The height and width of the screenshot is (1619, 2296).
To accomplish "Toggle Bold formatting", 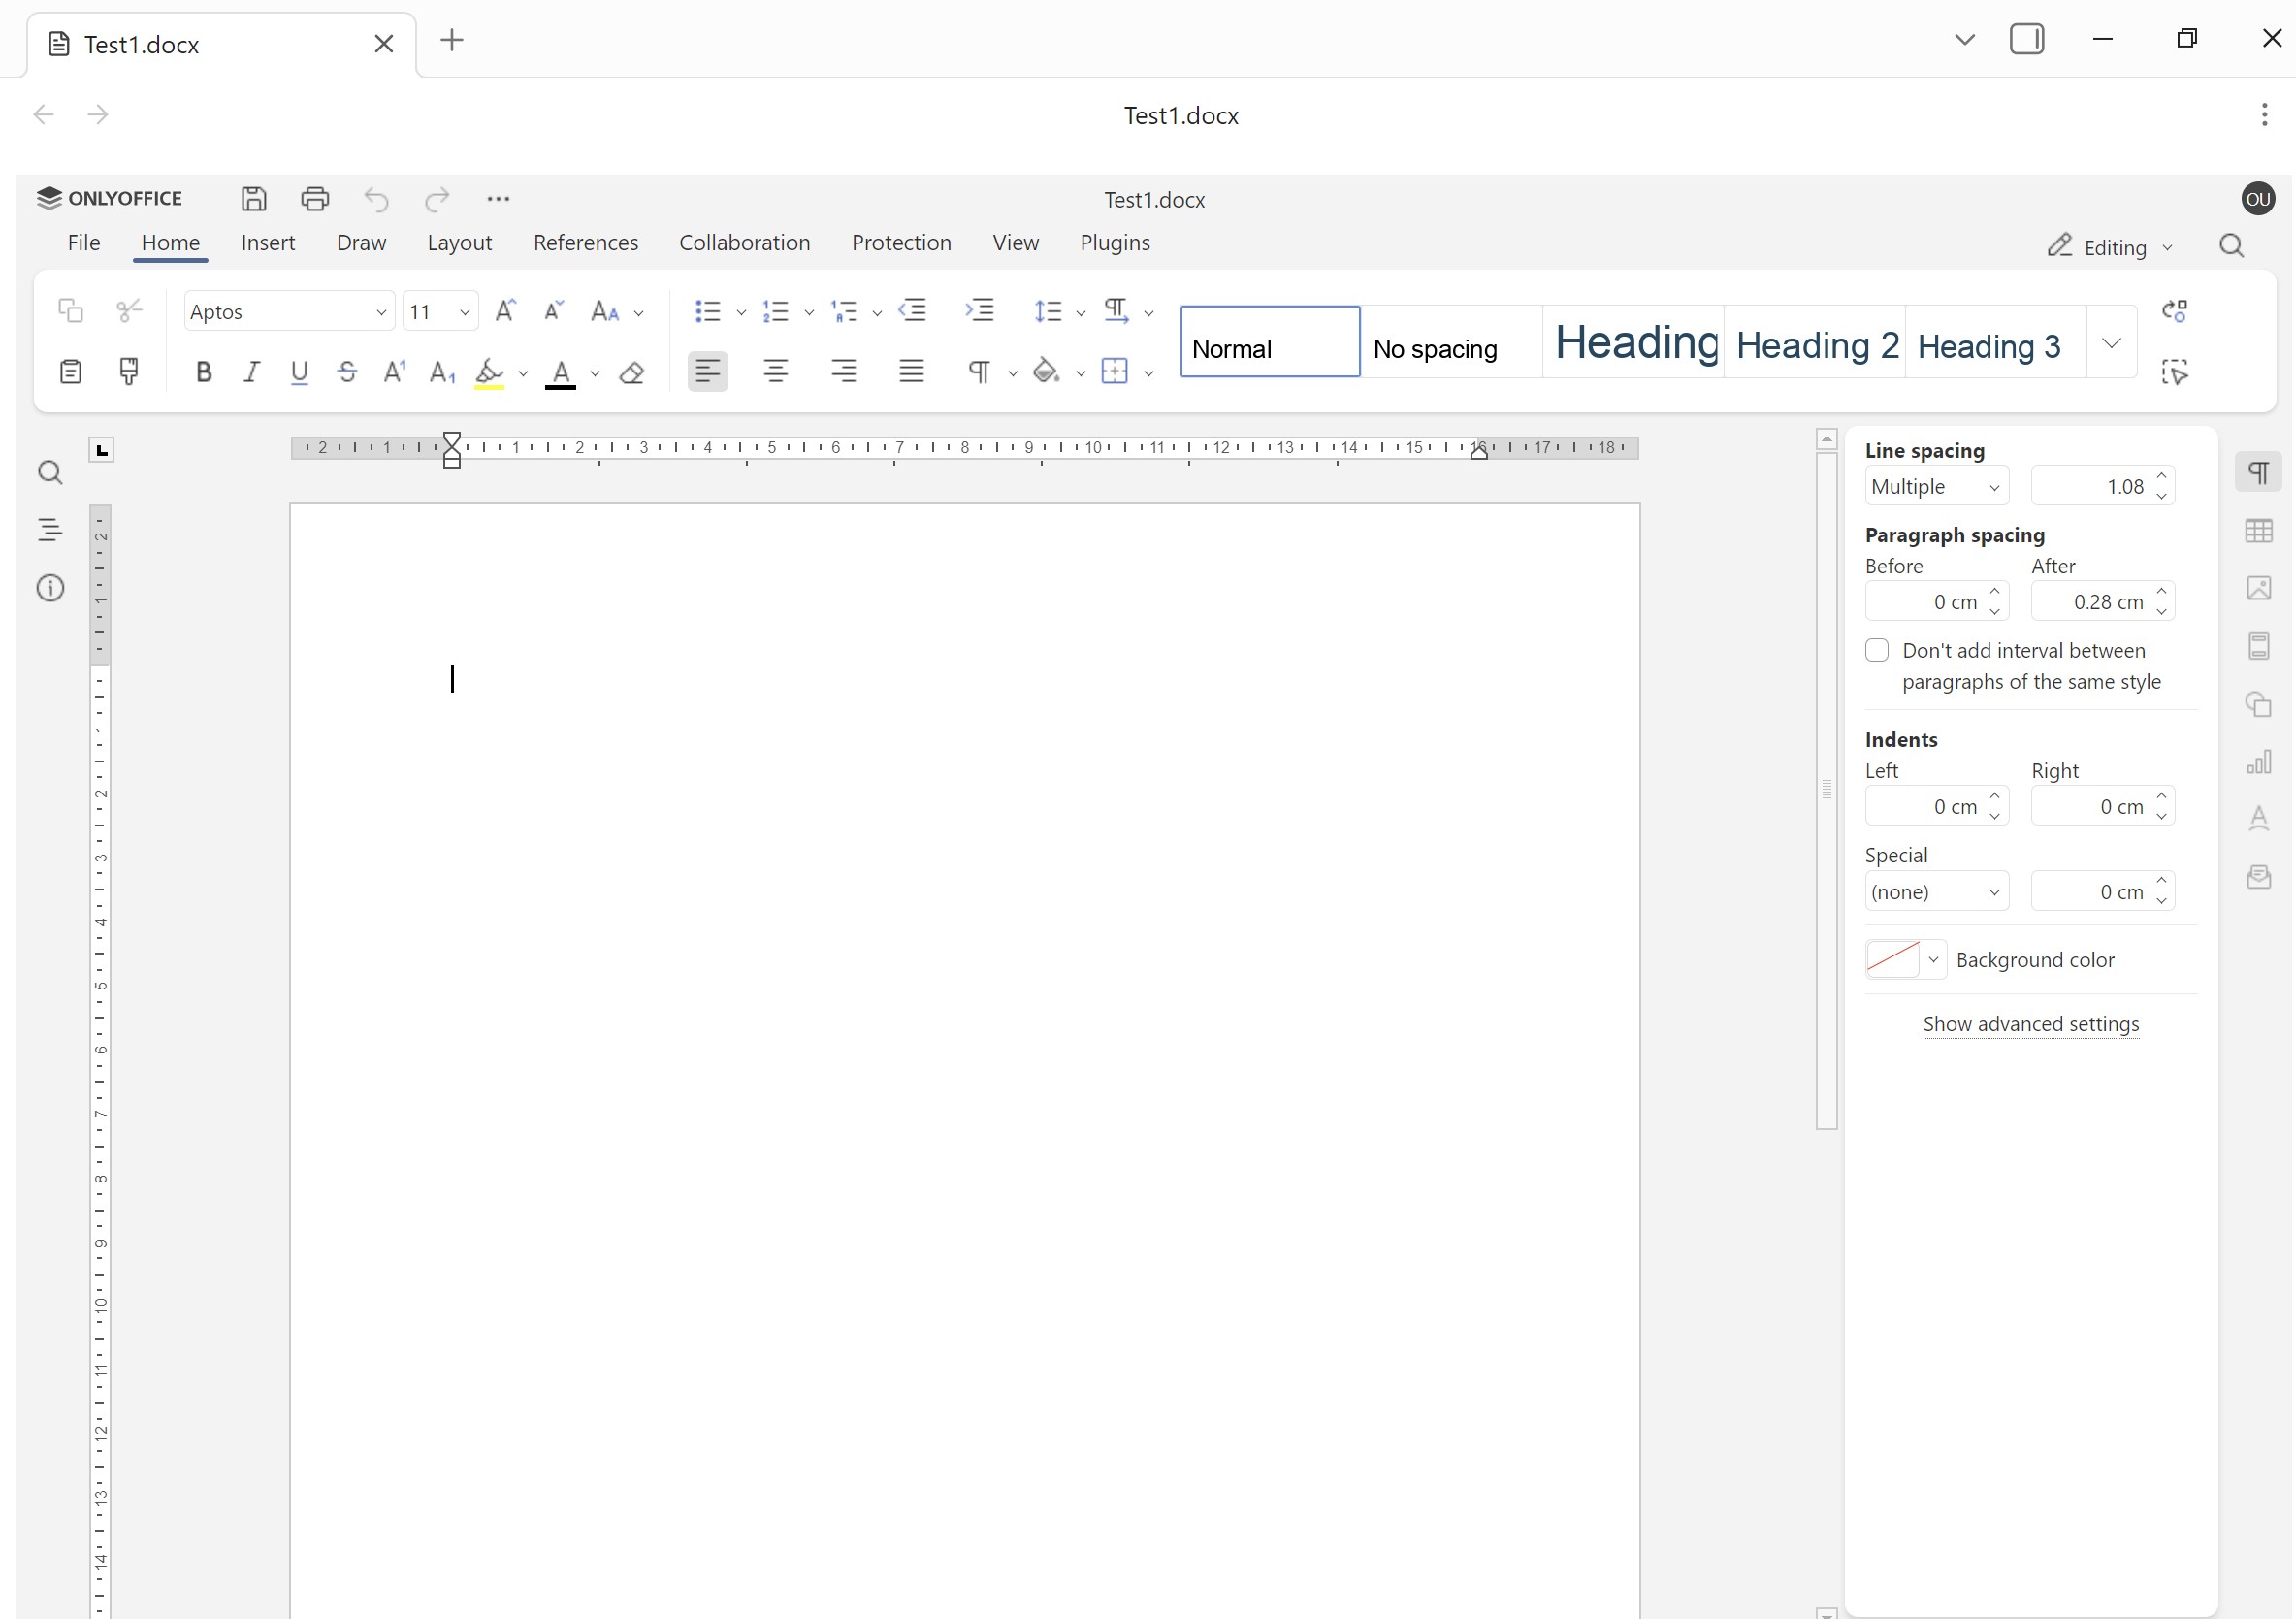I will [204, 372].
